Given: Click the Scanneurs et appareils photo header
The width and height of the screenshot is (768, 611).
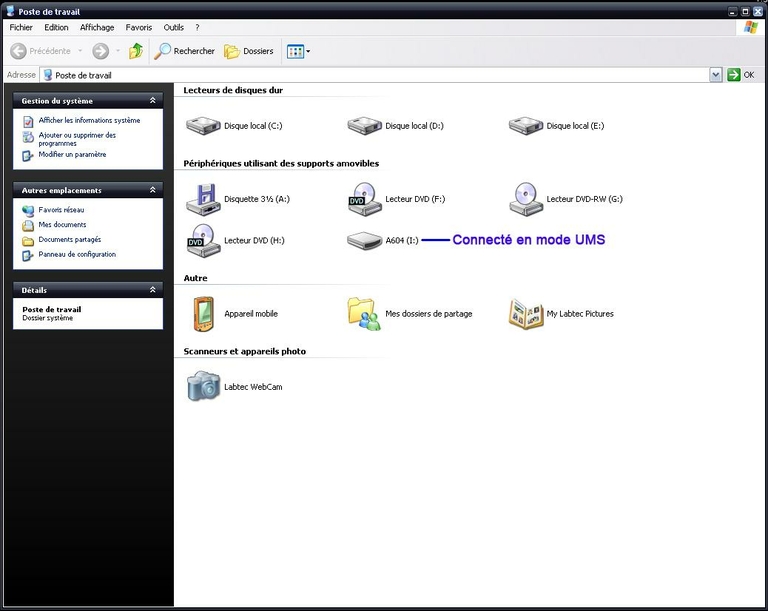Looking at the screenshot, I should (x=244, y=351).
